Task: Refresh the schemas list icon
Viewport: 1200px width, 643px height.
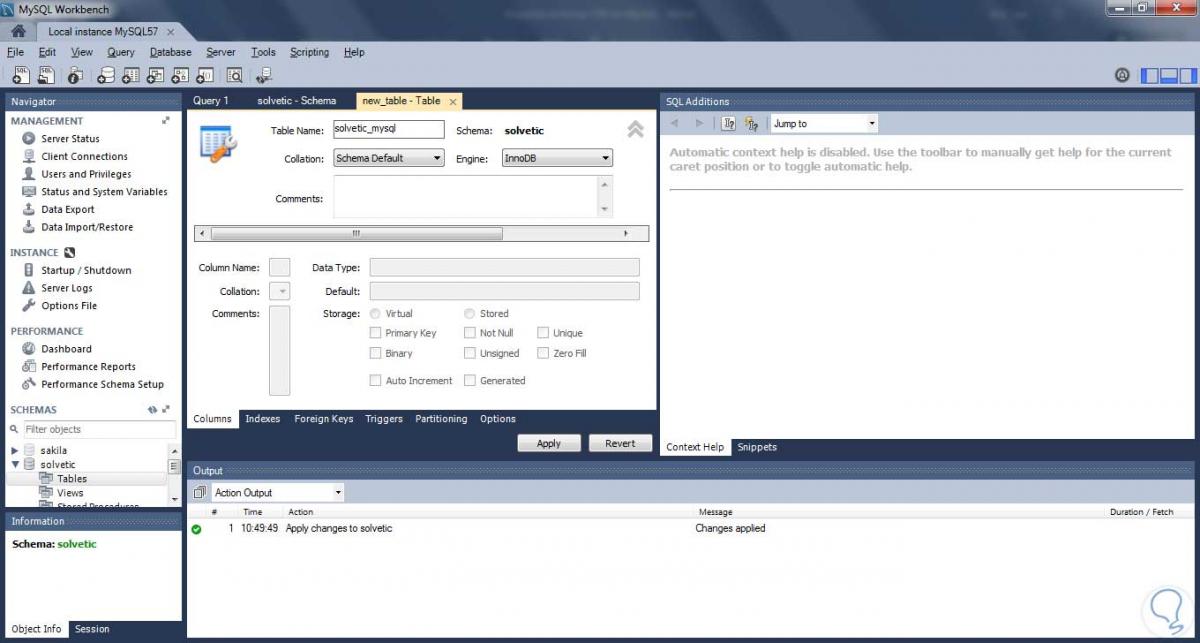Action: pyautogui.click(x=153, y=410)
